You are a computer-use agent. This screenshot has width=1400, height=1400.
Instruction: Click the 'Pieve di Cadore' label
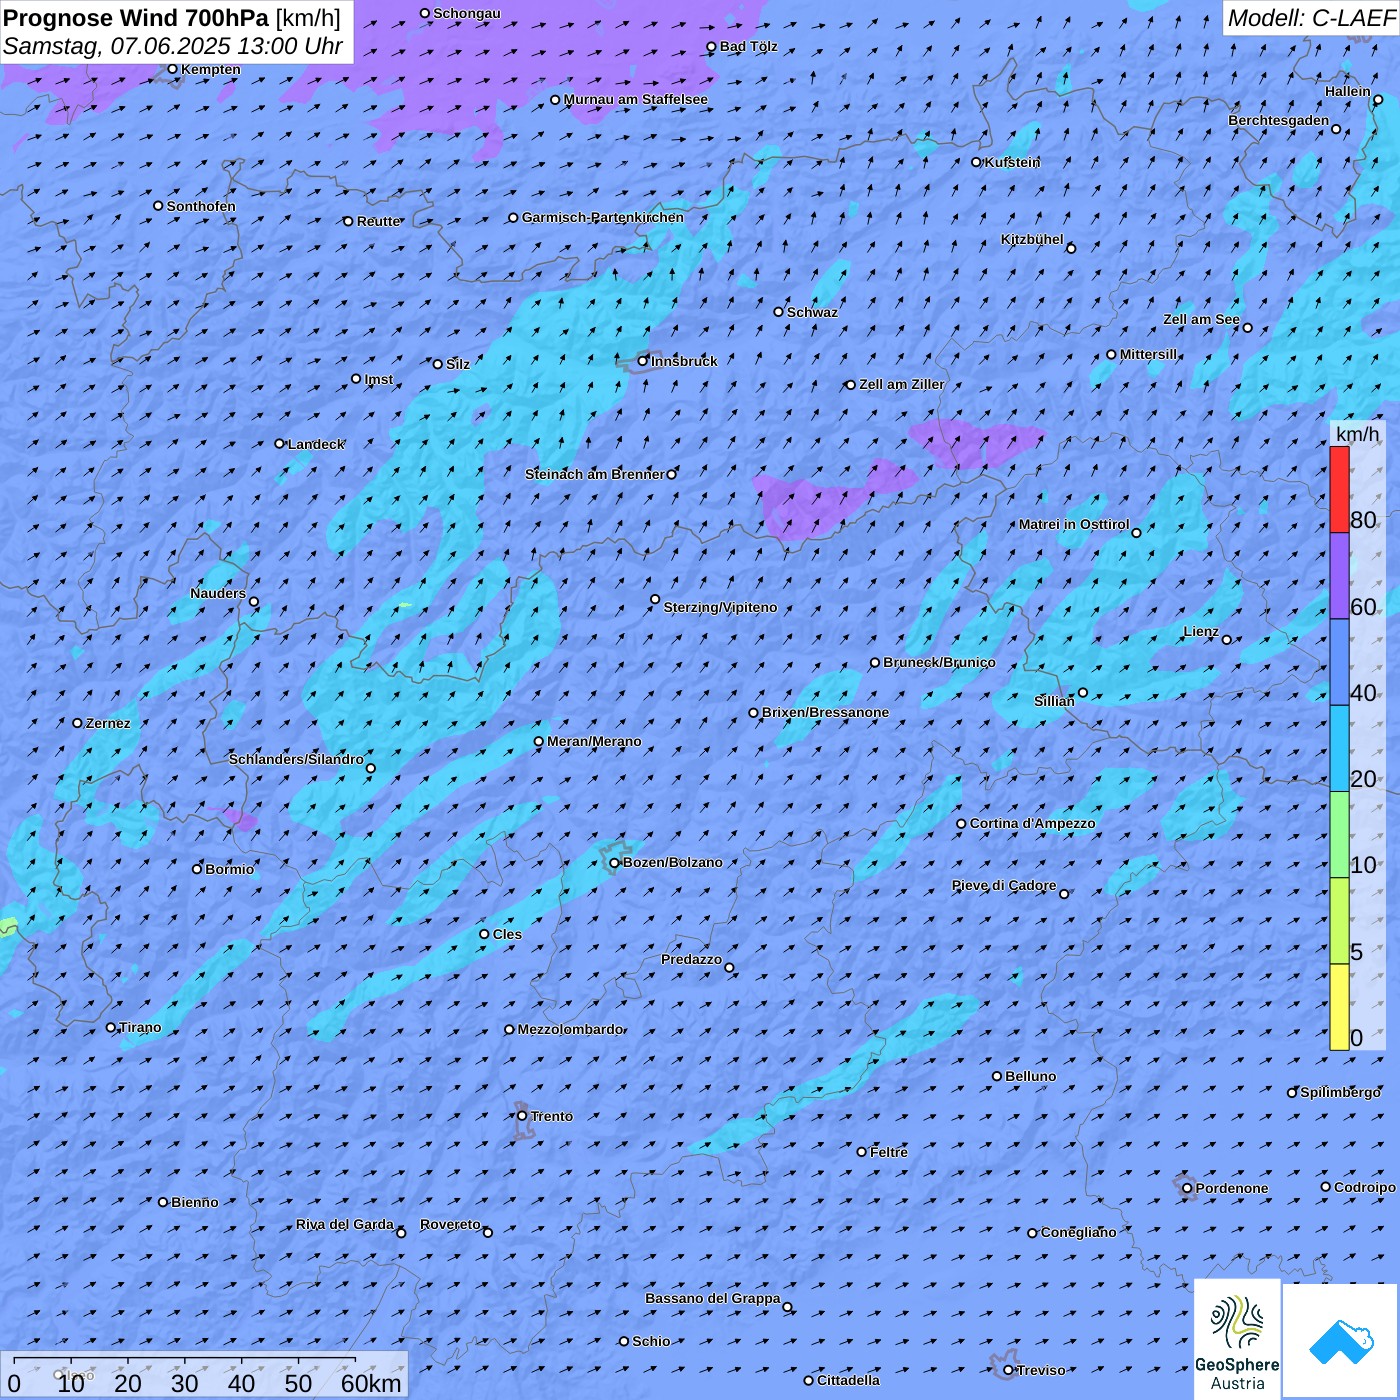[x=1004, y=885]
